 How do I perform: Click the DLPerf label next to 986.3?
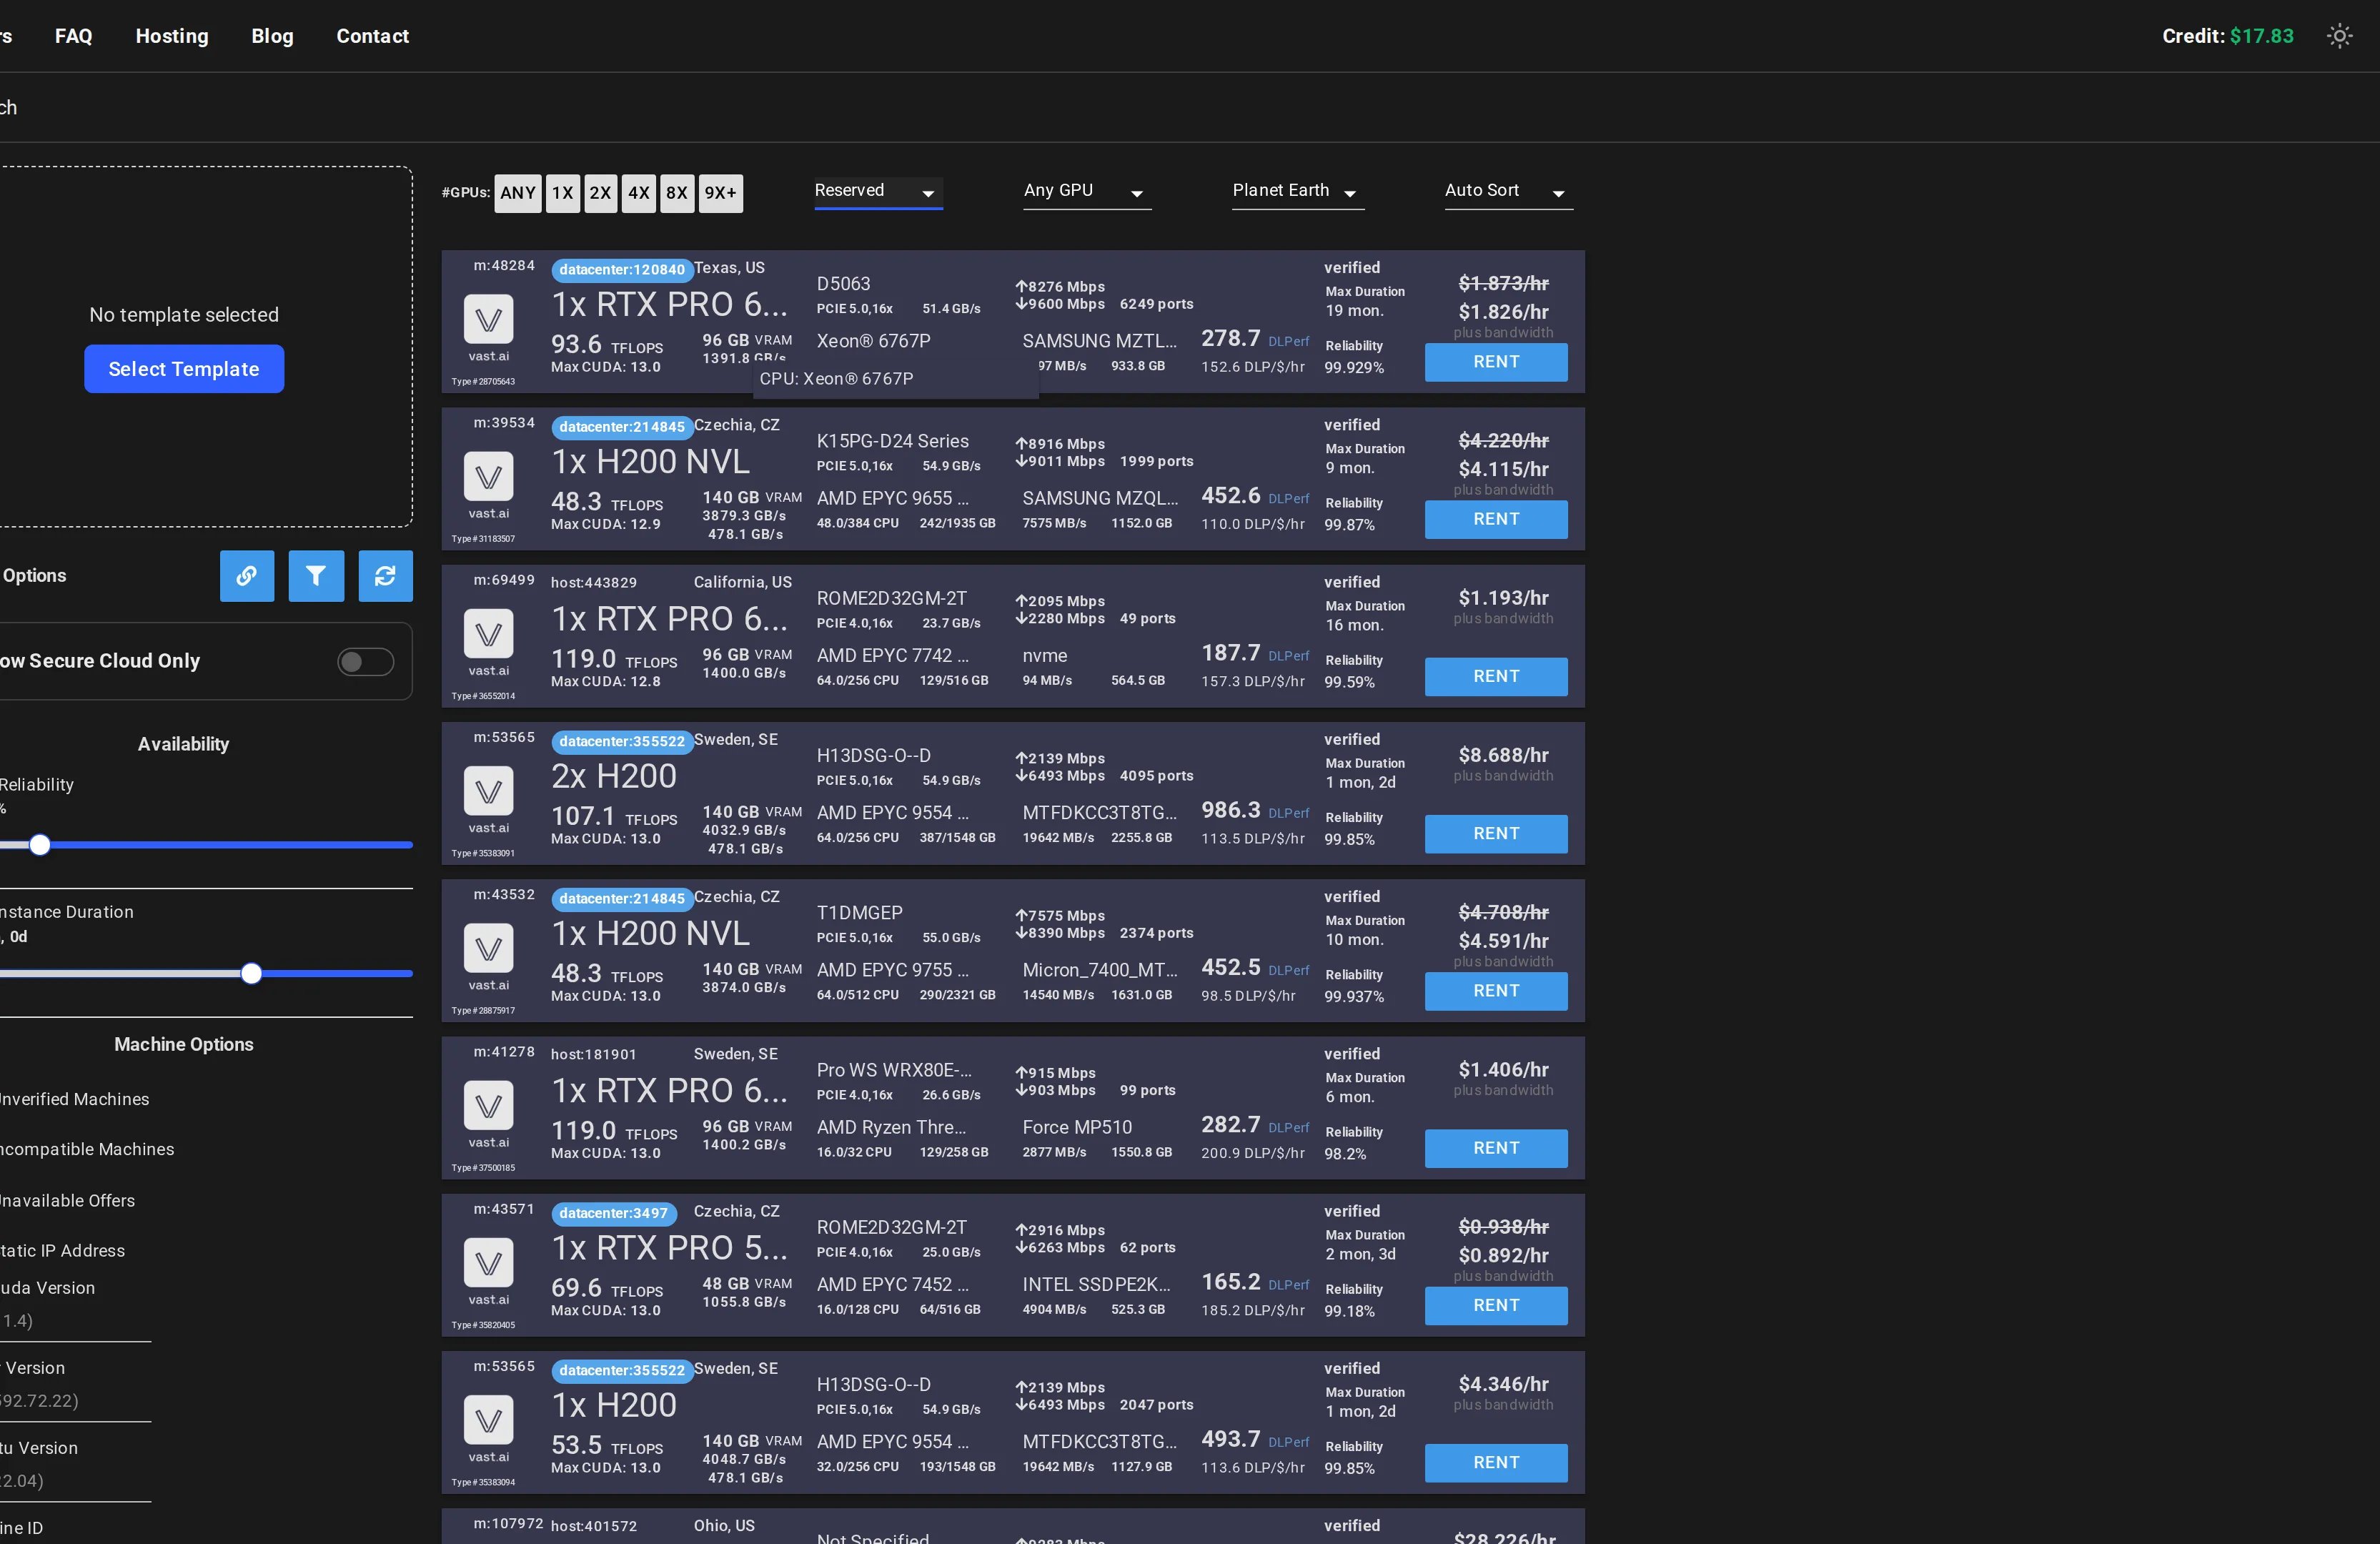[1288, 814]
